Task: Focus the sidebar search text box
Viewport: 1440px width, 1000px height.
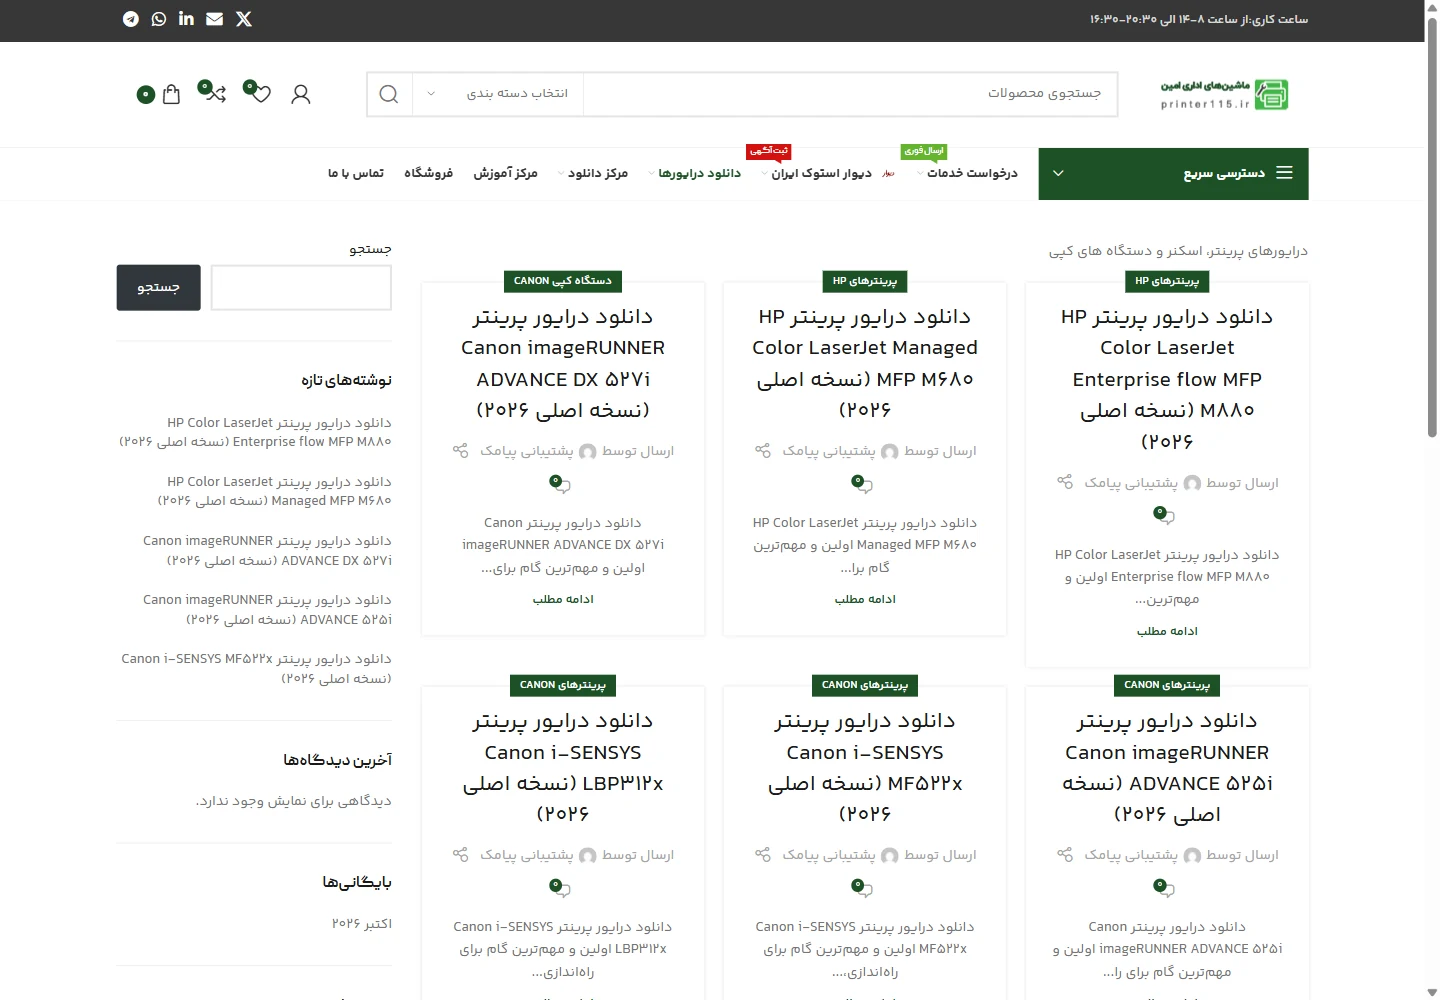Action: (x=301, y=288)
